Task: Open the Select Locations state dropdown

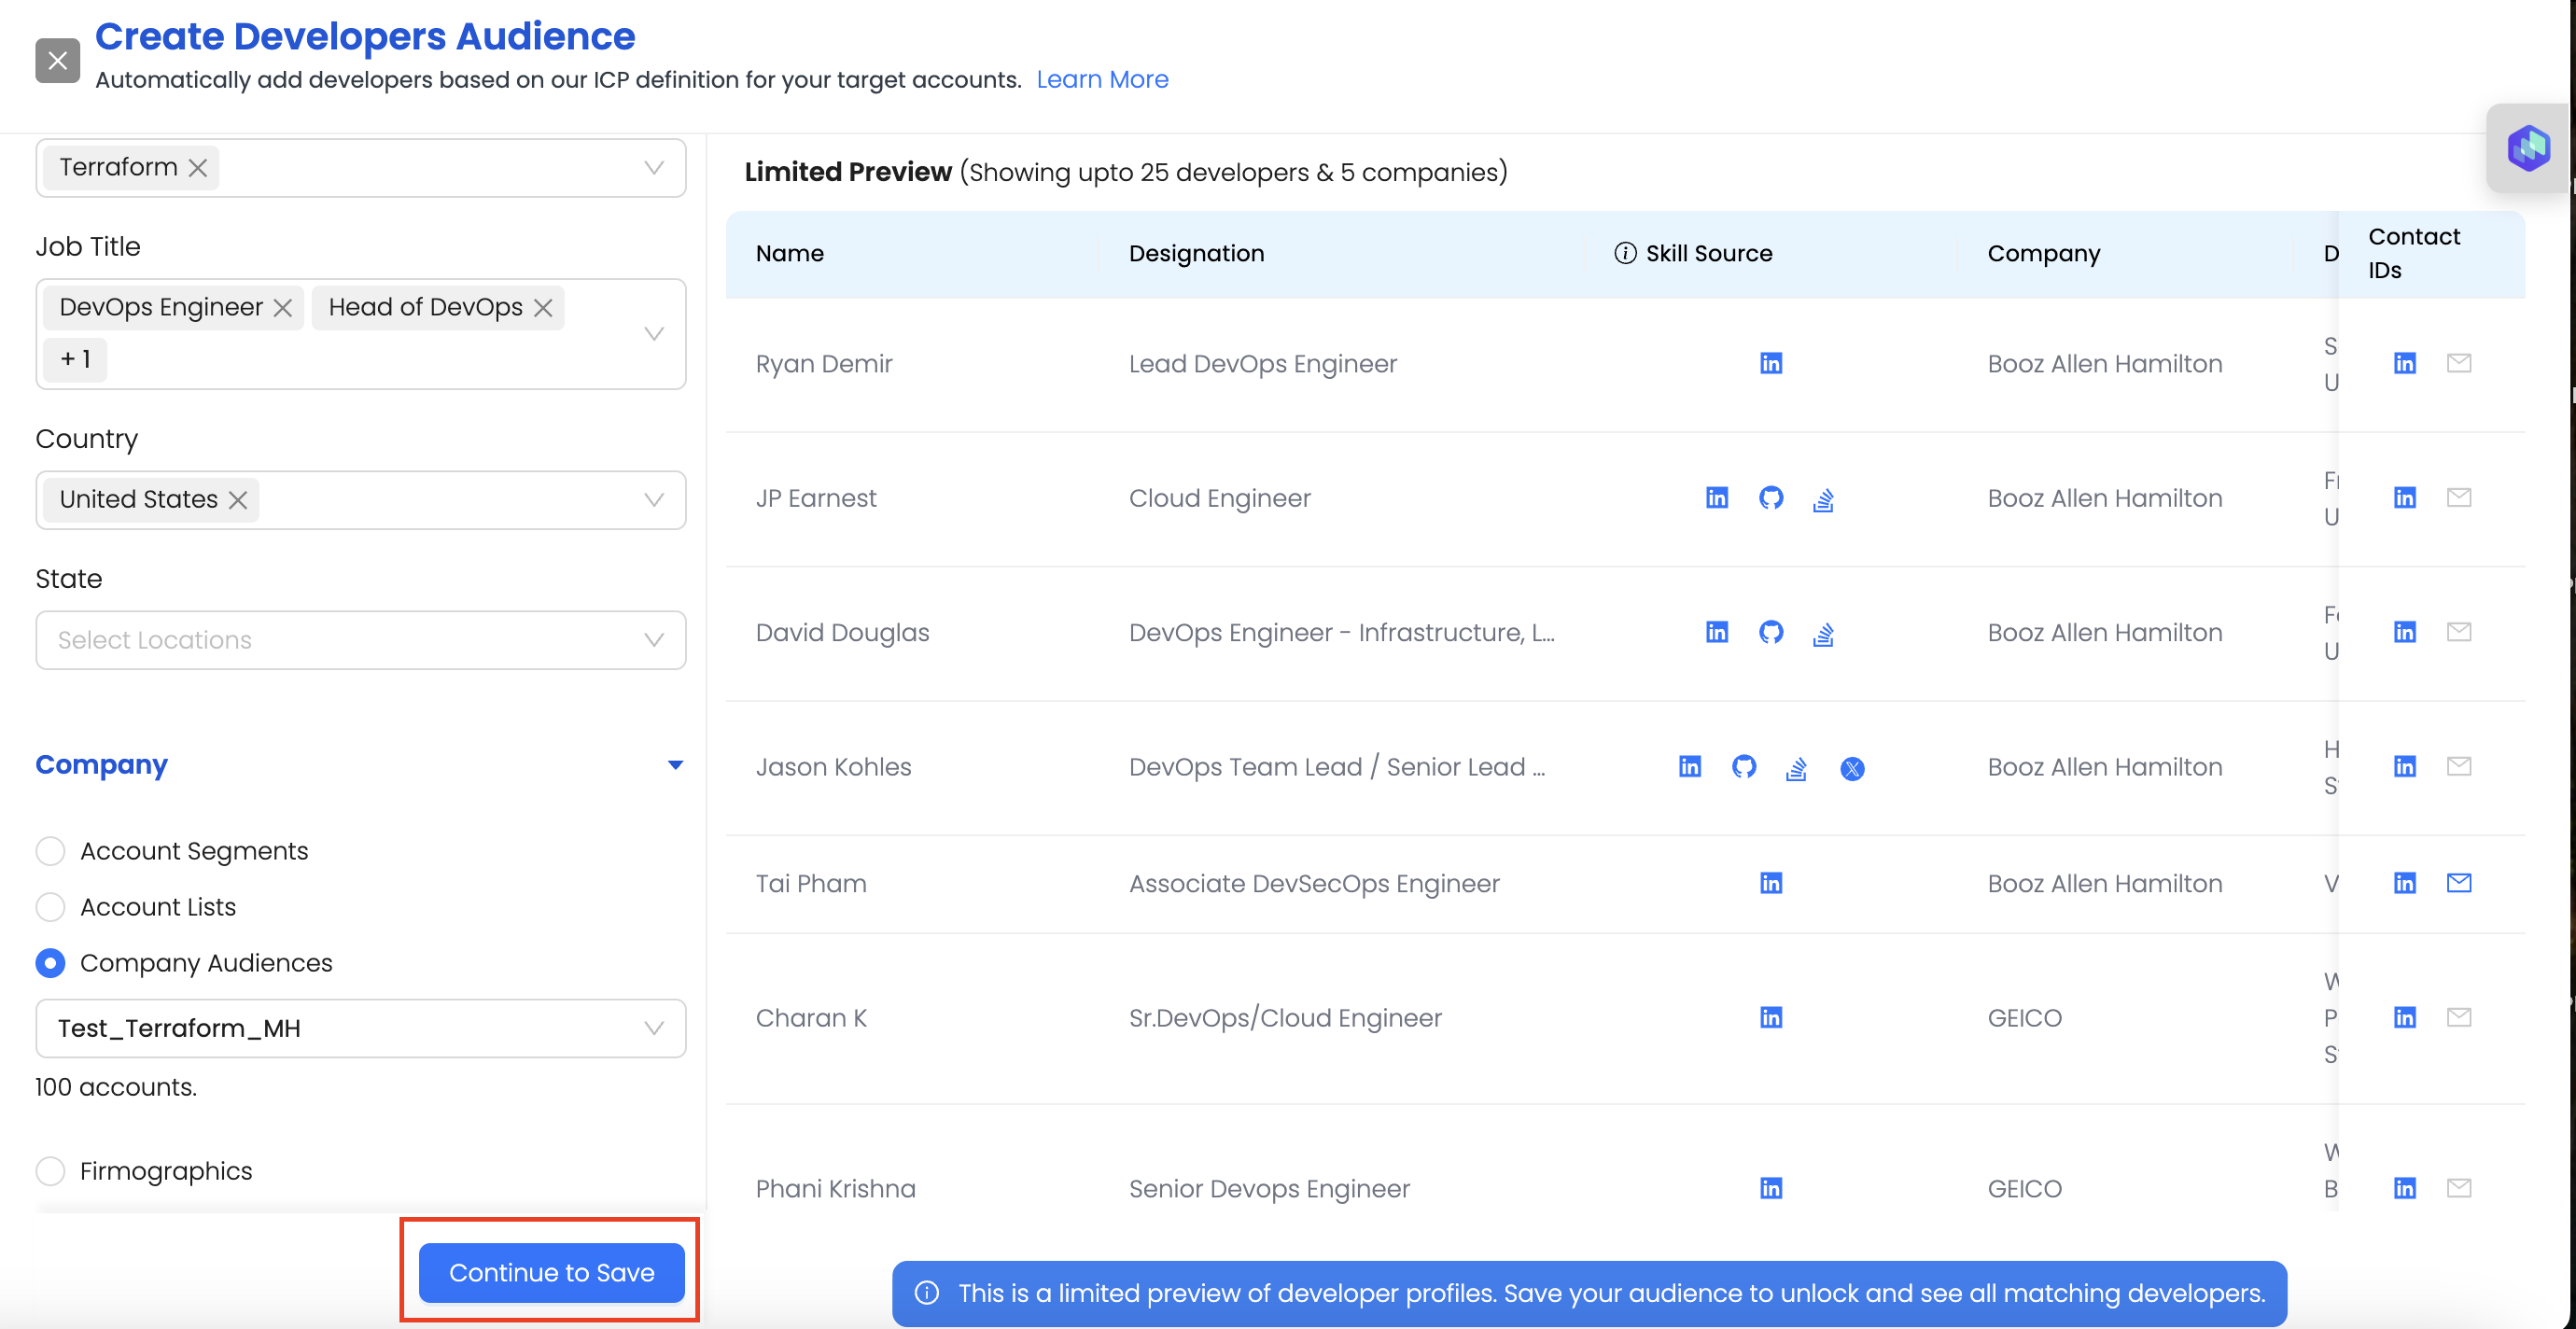Action: (360, 640)
